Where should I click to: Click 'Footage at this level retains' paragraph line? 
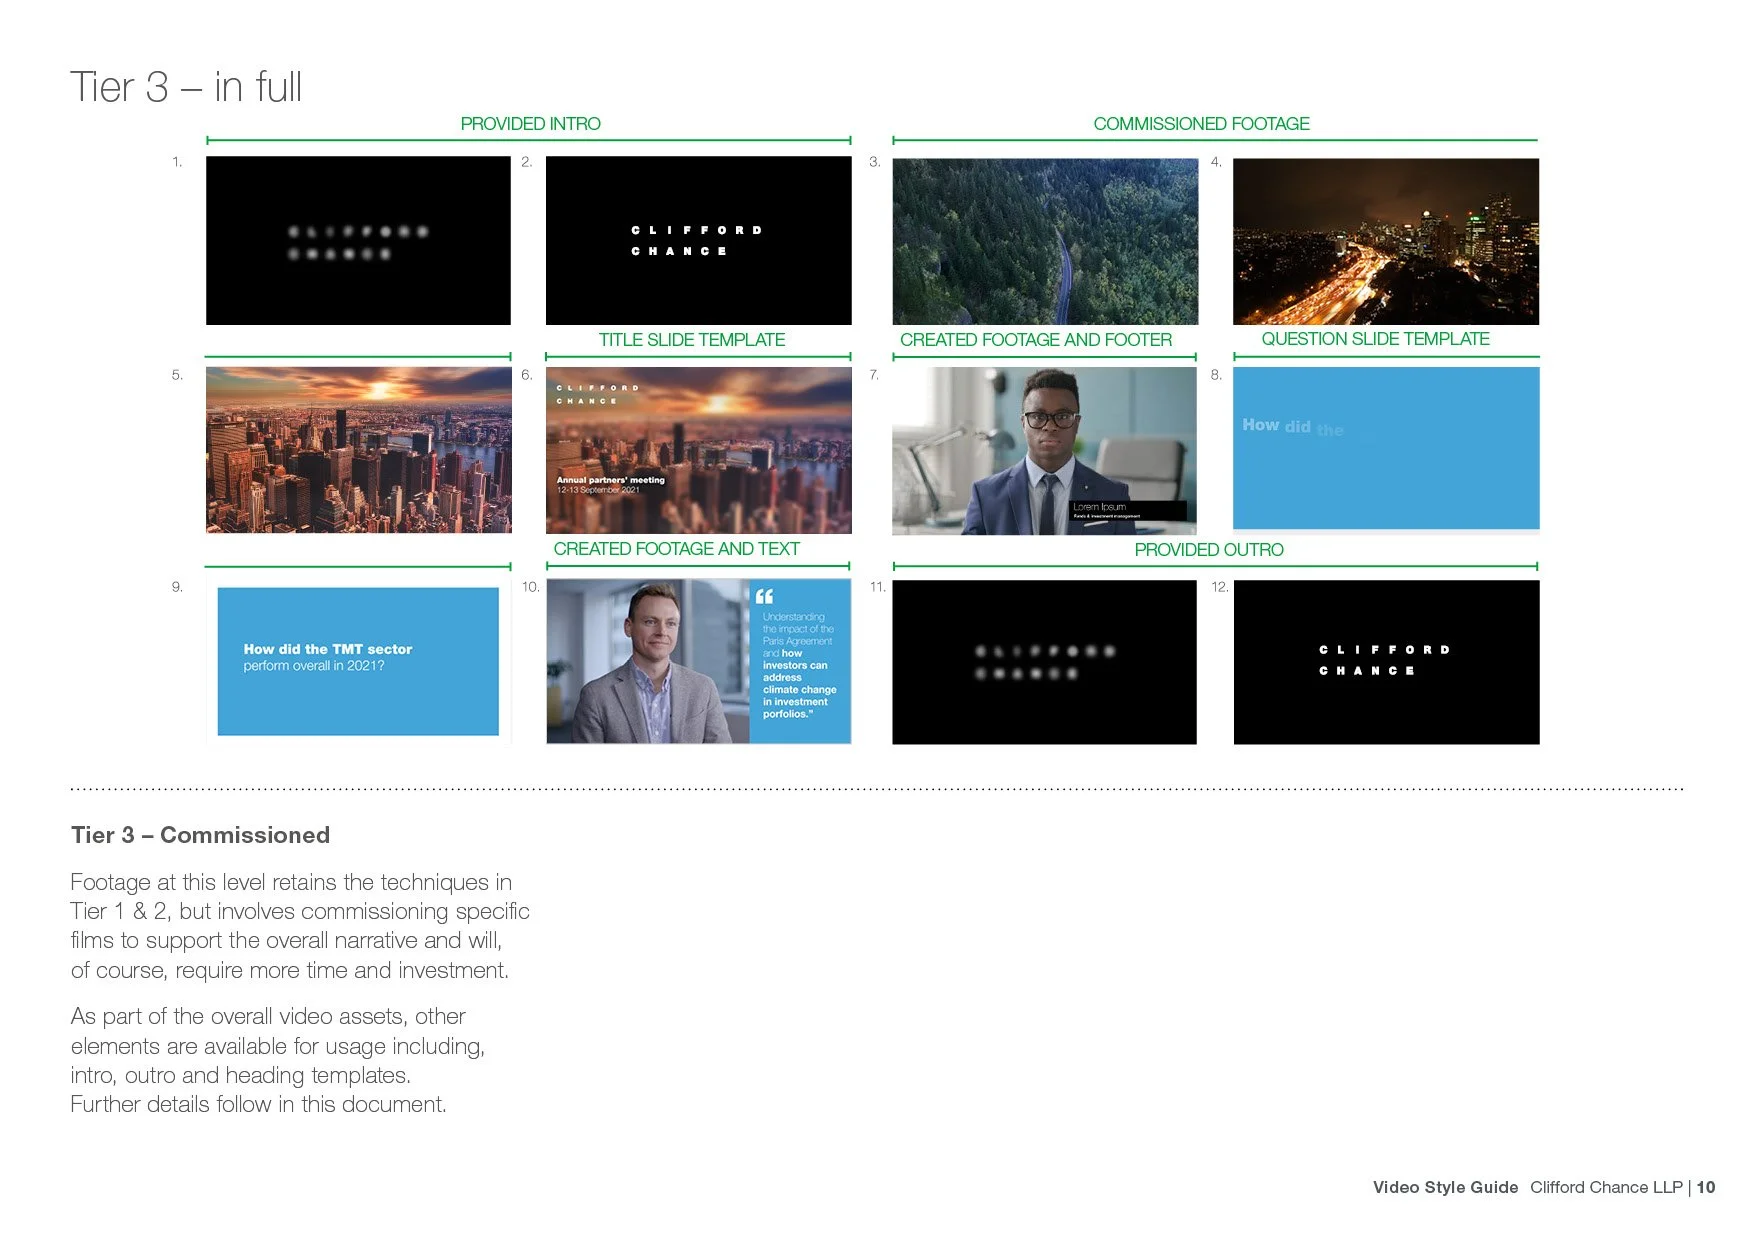coord(291,882)
